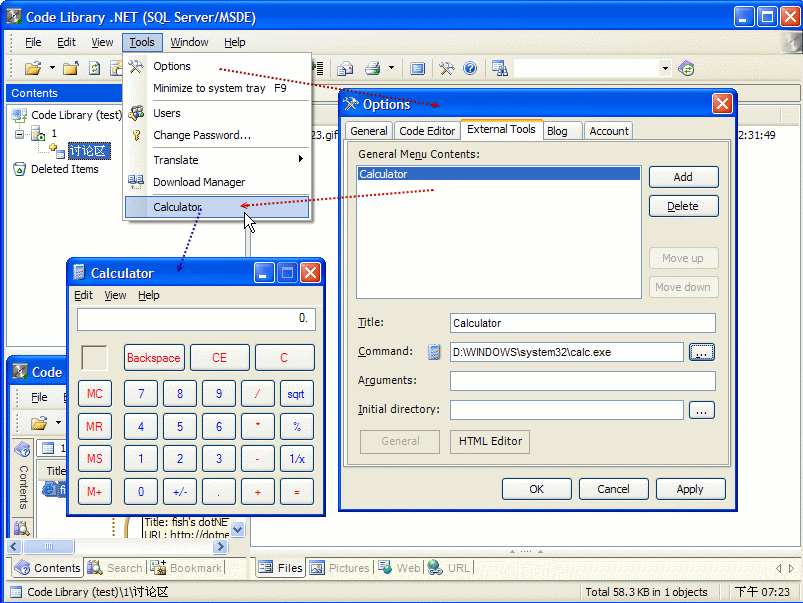Click the 7 key in Calculator
Viewport: 803px width, 603px height.
pyautogui.click(x=141, y=394)
